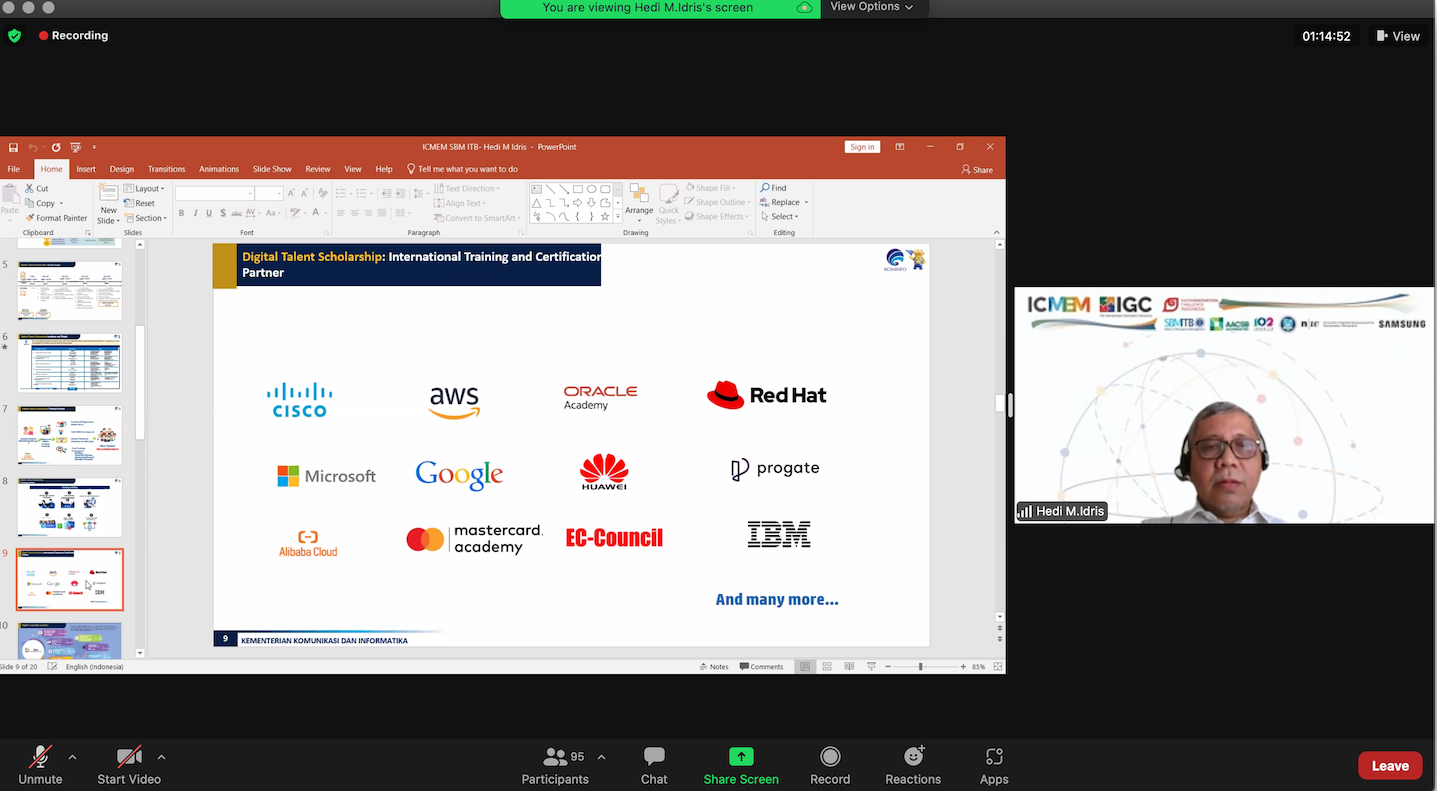Select the oval shape in shapes gallery

[x=592, y=189]
